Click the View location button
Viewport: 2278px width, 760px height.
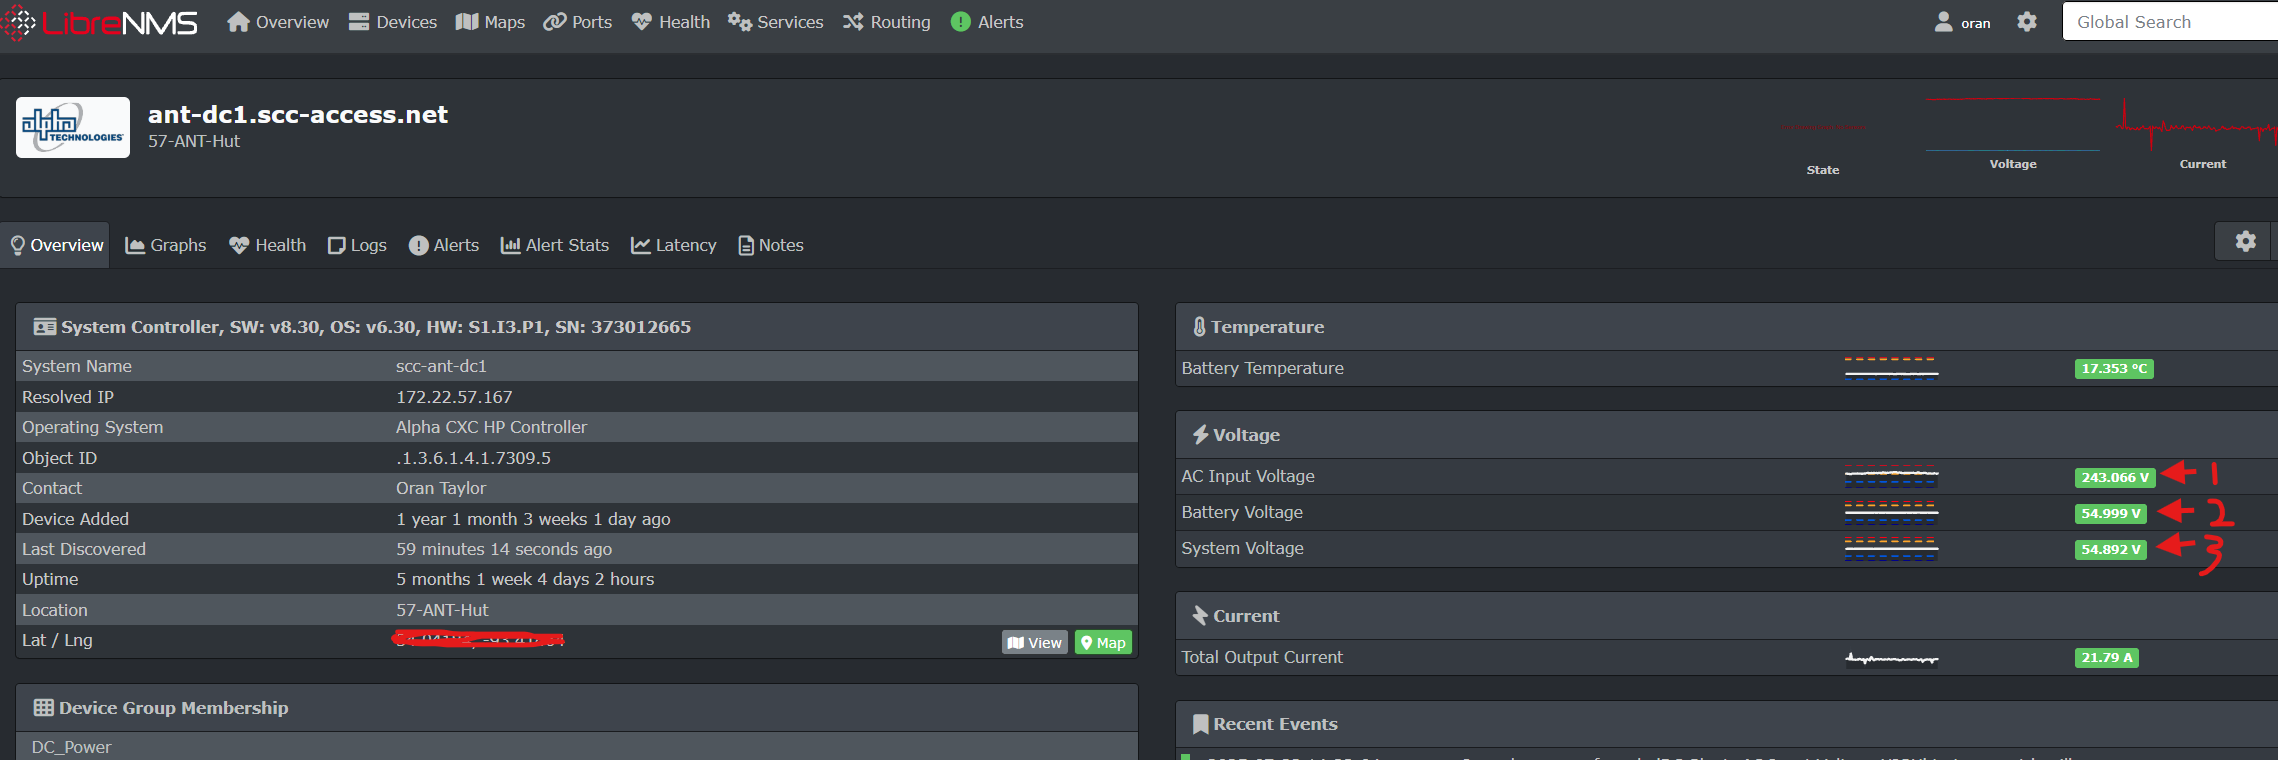(1035, 642)
